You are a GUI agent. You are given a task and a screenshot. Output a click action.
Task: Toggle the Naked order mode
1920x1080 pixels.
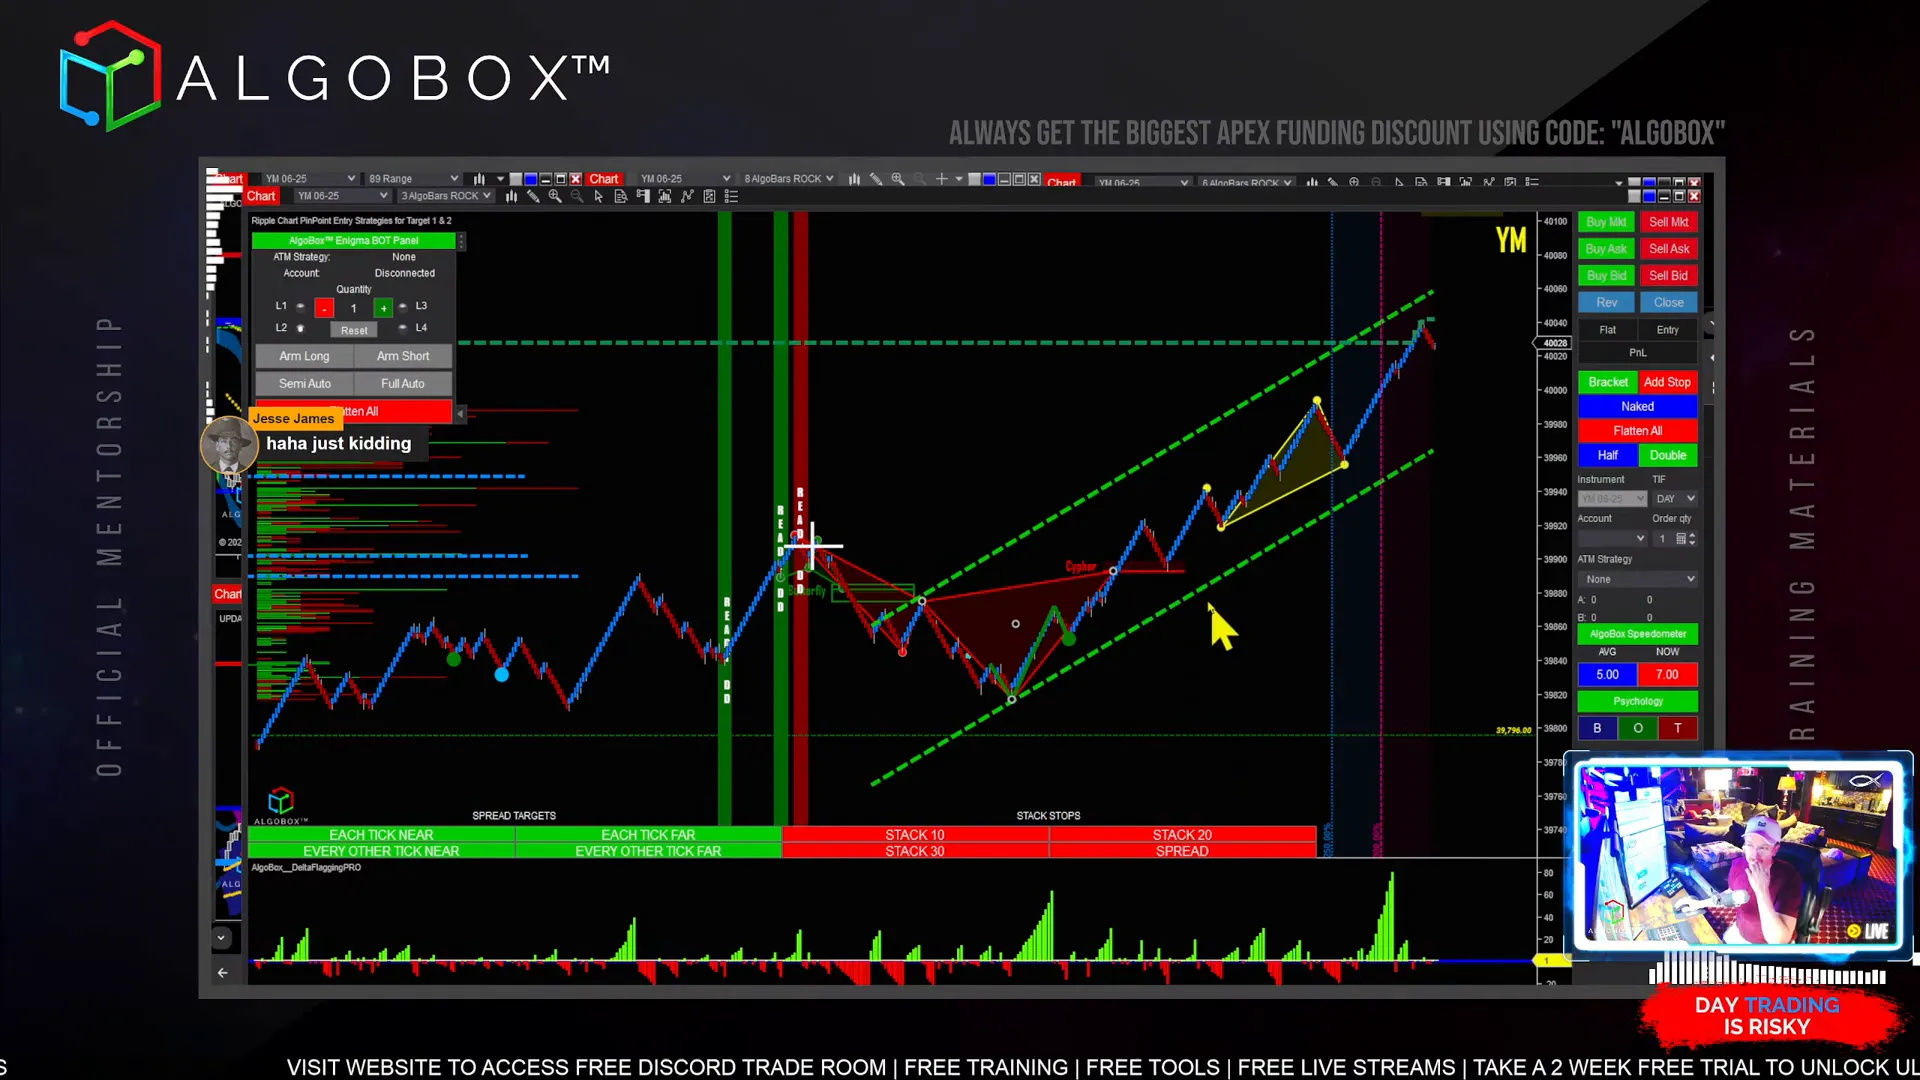click(x=1637, y=407)
